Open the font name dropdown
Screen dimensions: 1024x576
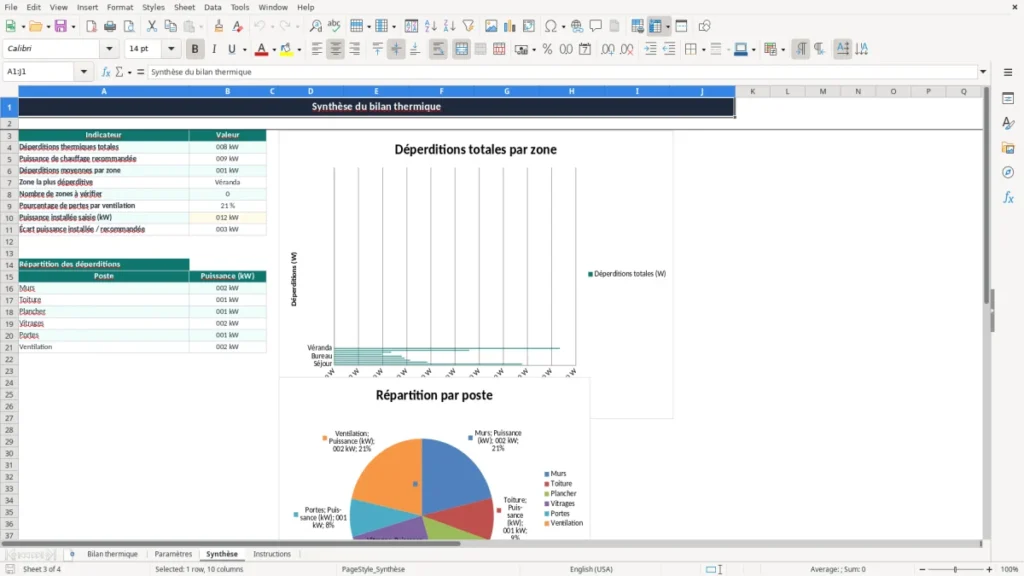pos(109,48)
